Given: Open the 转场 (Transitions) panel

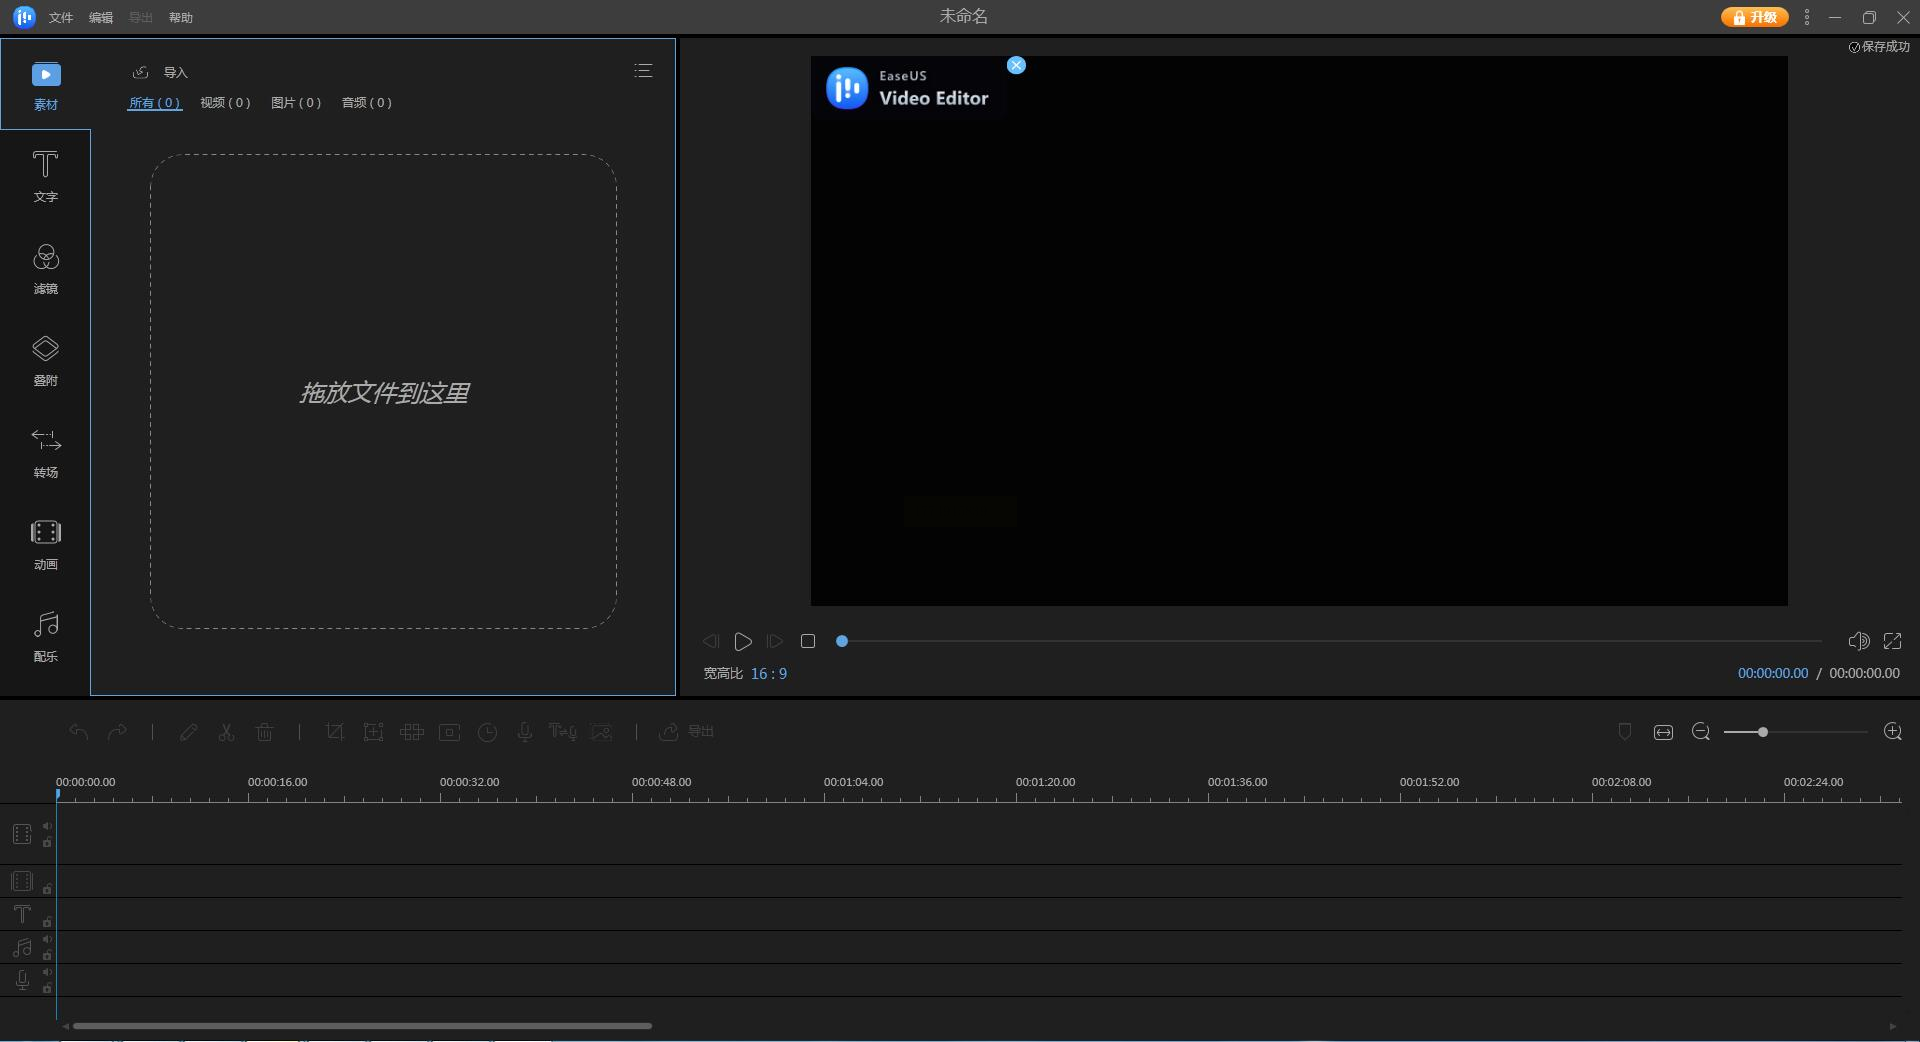Looking at the screenshot, I should click(x=45, y=452).
